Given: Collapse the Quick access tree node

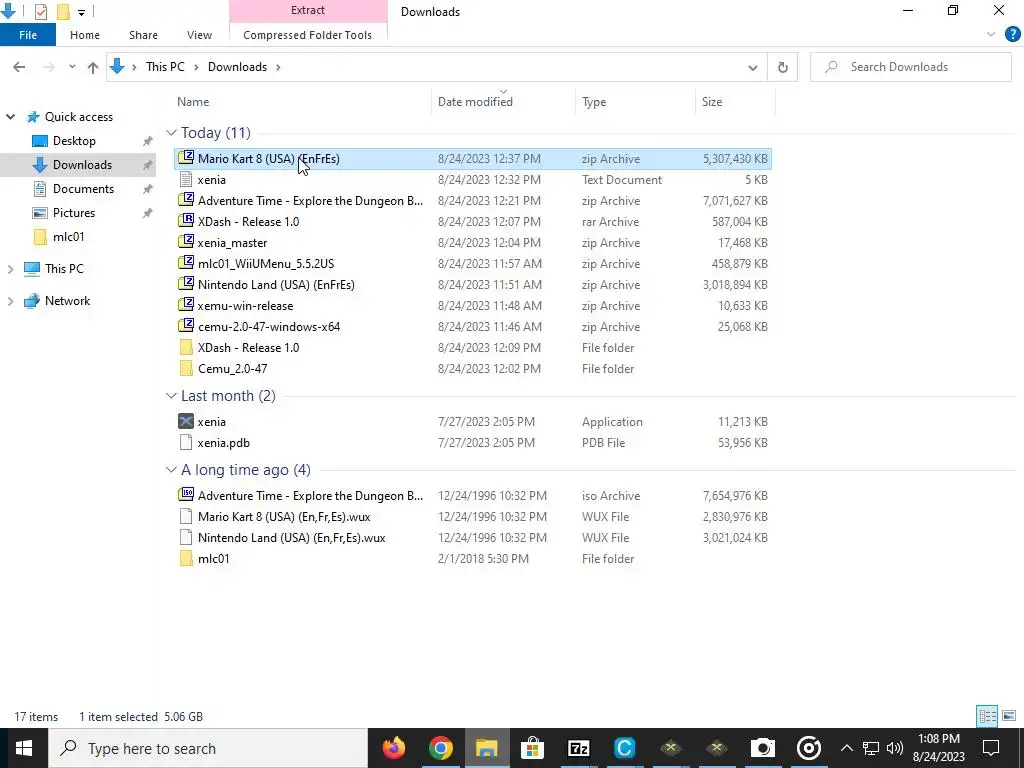Looking at the screenshot, I should coord(10,117).
